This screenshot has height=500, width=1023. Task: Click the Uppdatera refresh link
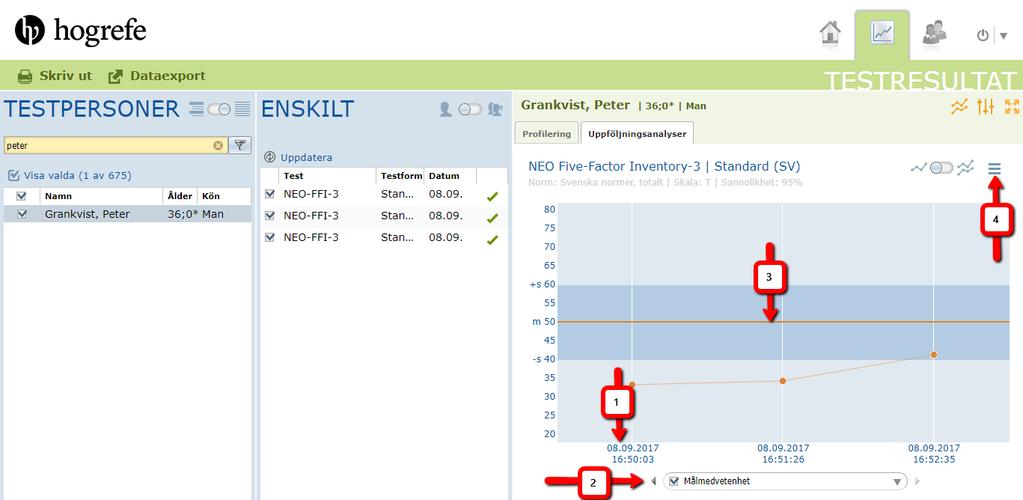coord(299,157)
